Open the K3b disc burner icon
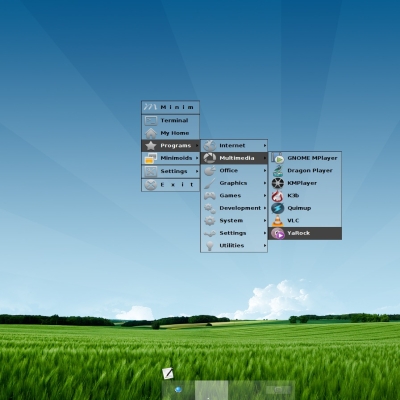The height and width of the screenshot is (400, 400). coord(277,196)
